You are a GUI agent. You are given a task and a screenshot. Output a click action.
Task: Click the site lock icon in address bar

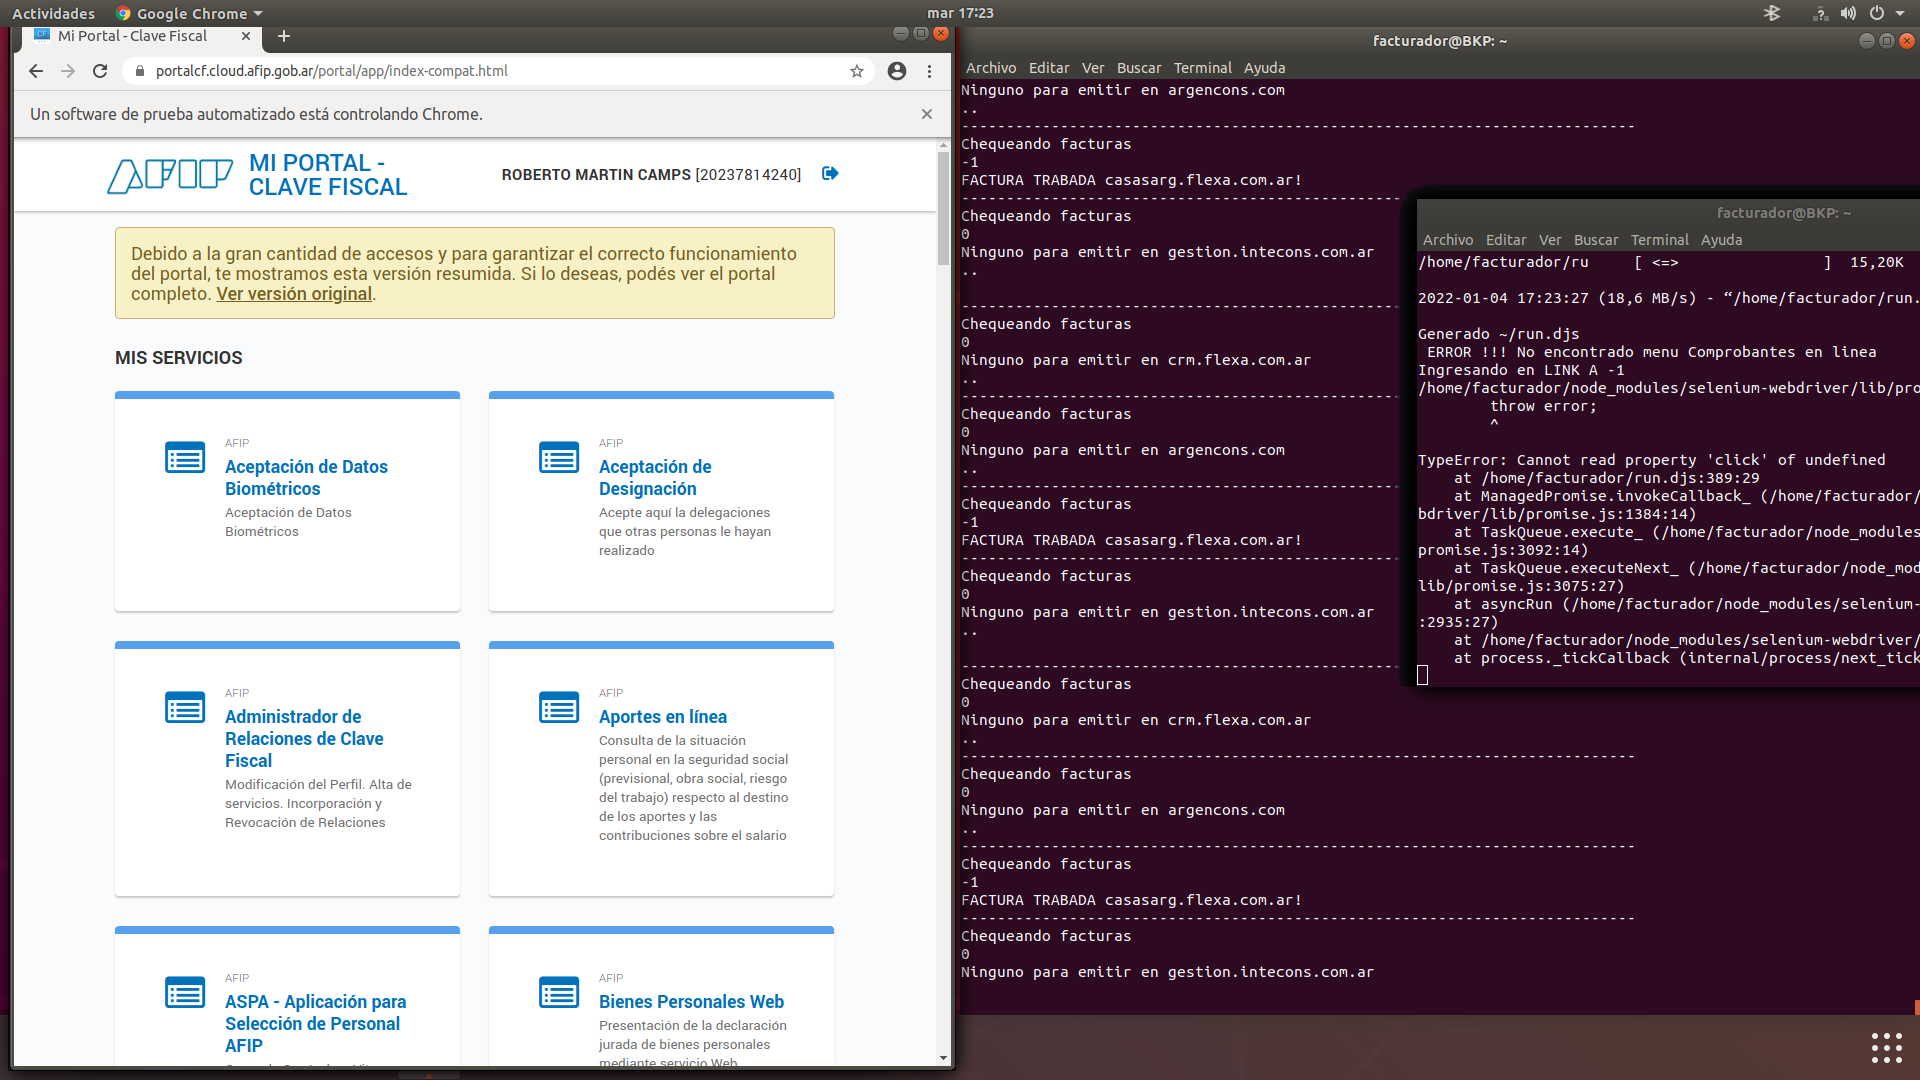point(140,71)
